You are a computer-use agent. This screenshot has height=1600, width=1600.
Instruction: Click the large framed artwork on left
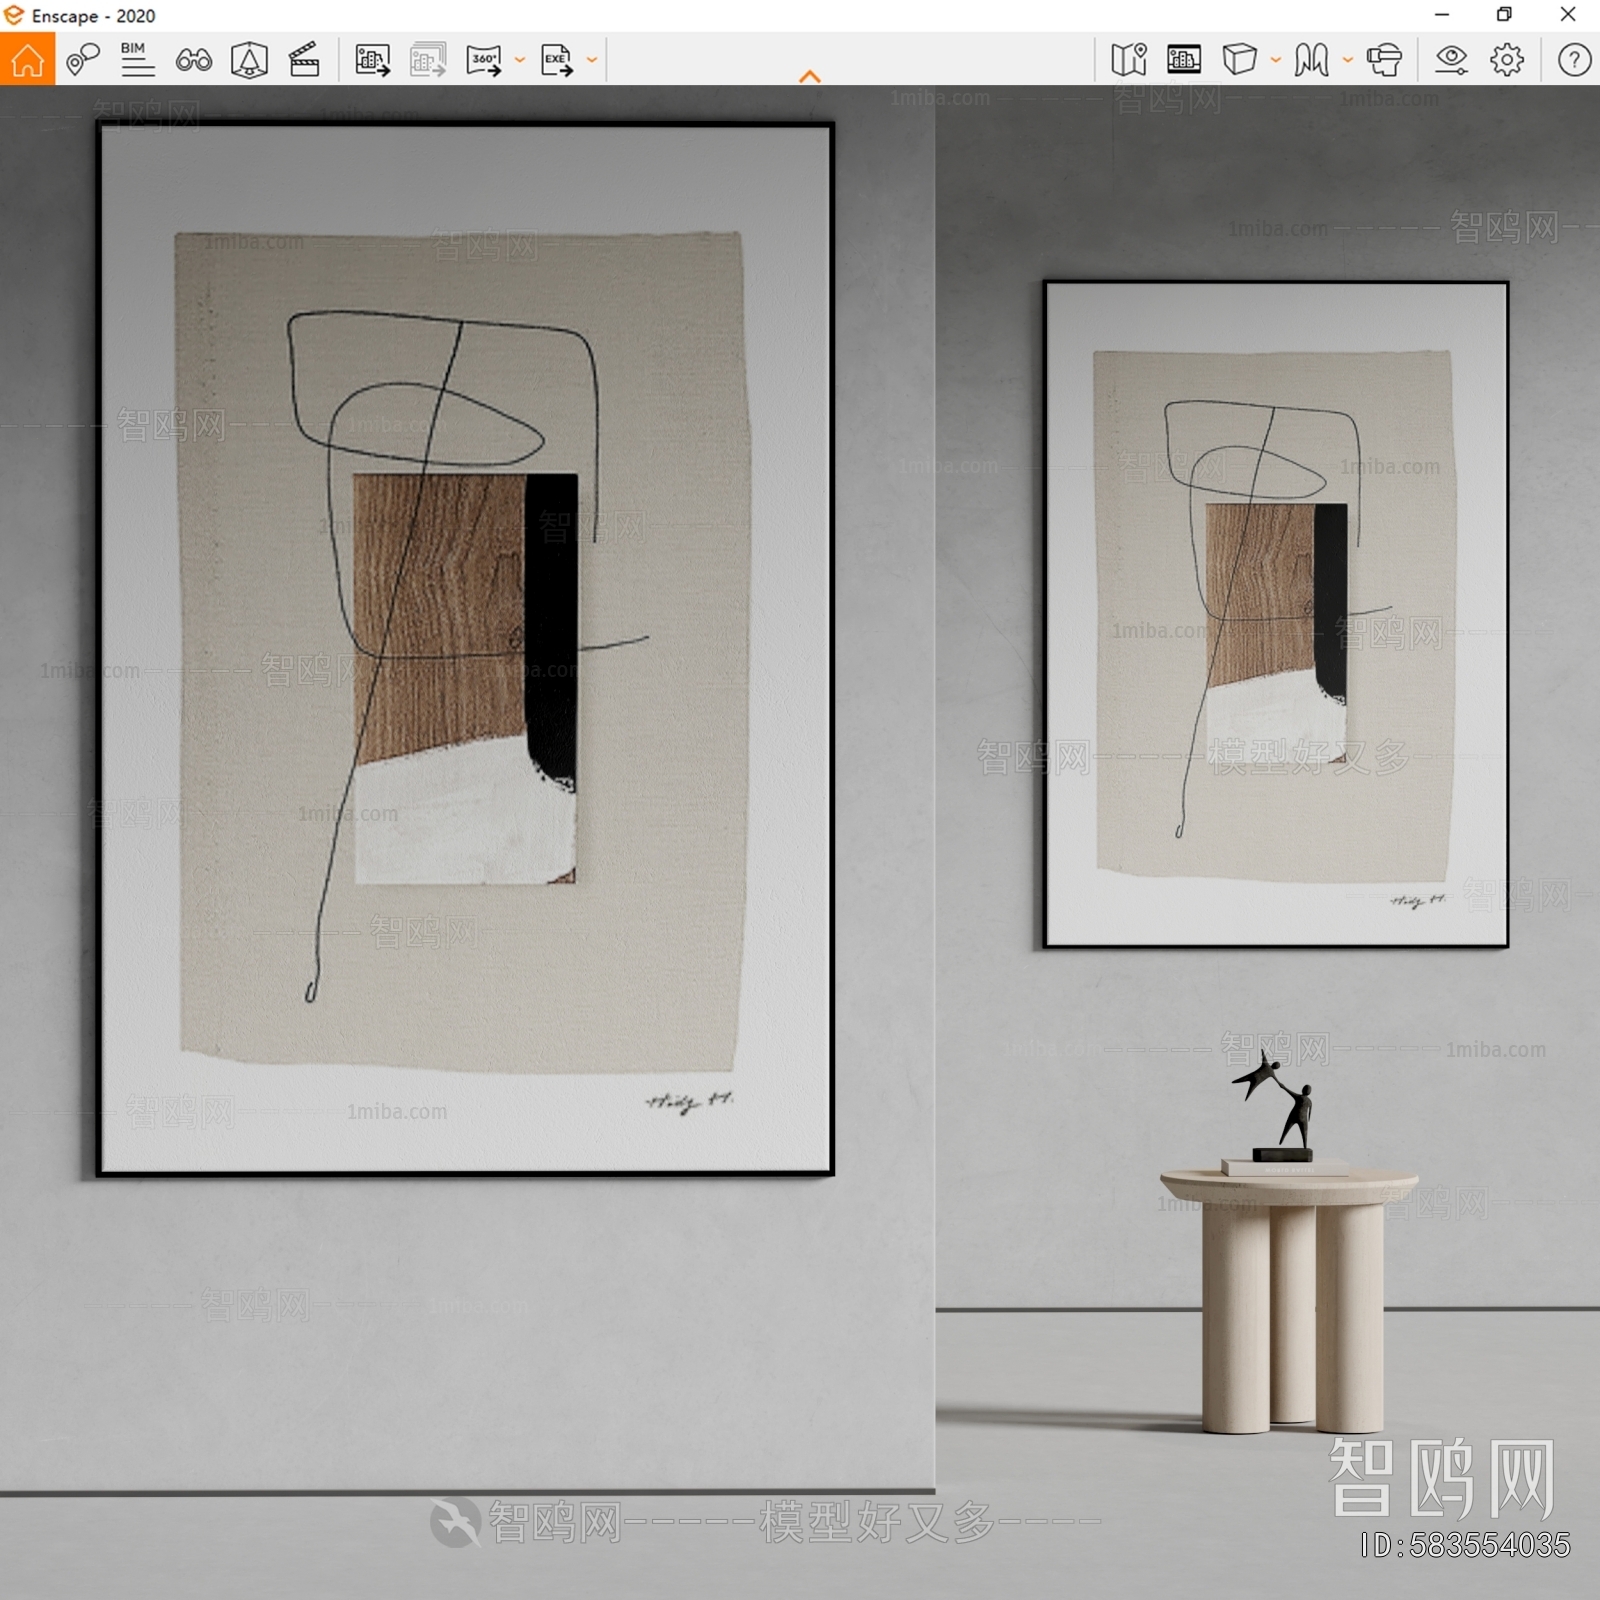tap(465, 649)
